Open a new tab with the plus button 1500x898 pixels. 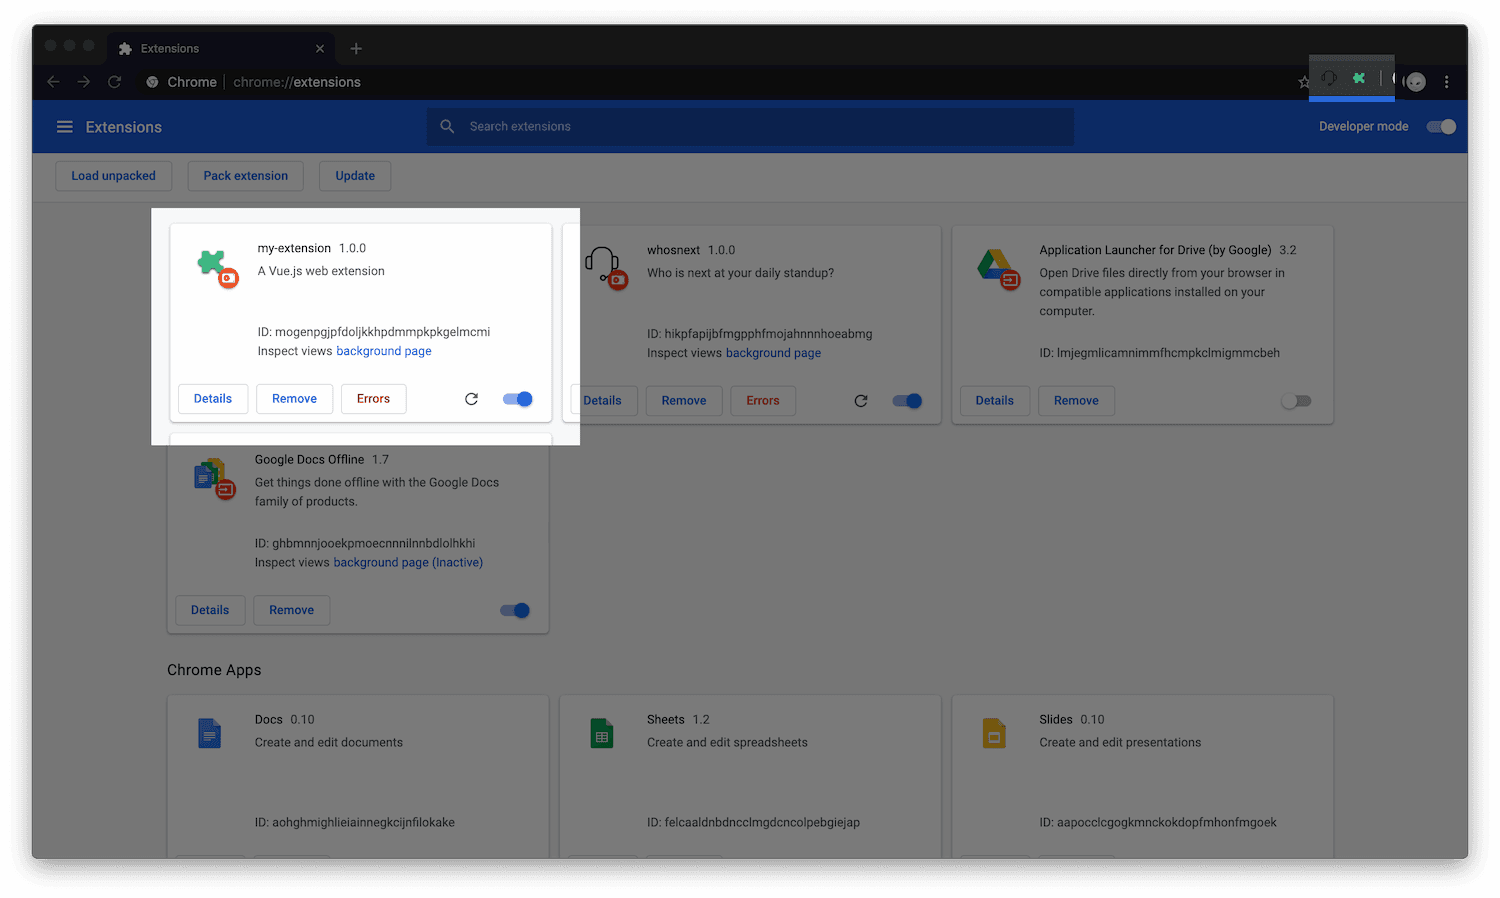click(x=356, y=48)
